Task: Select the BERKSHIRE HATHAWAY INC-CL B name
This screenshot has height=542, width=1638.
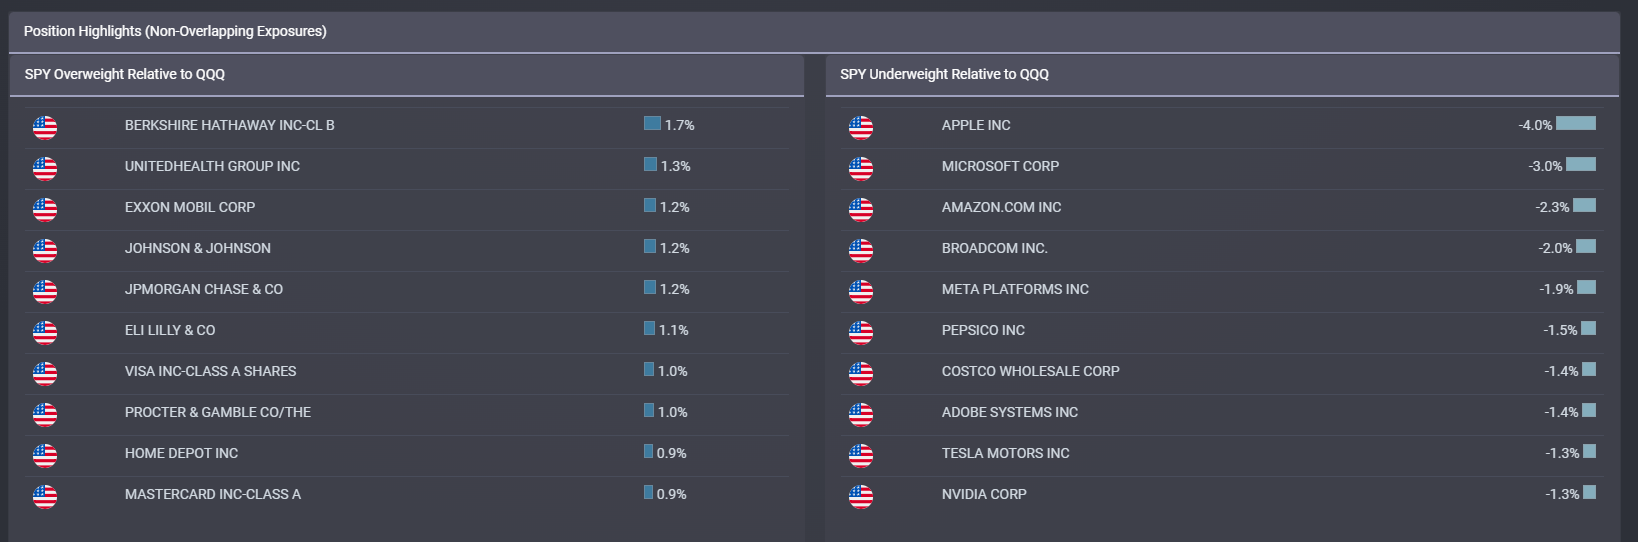Action: [x=230, y=125]
